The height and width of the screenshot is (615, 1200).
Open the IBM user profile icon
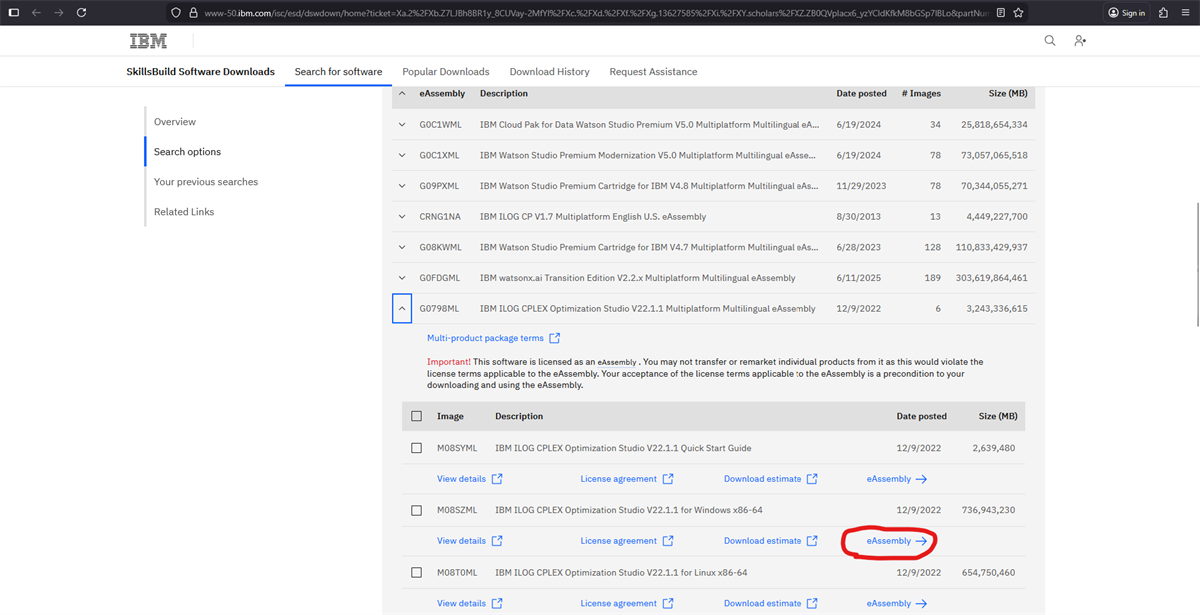[1080, 41]
